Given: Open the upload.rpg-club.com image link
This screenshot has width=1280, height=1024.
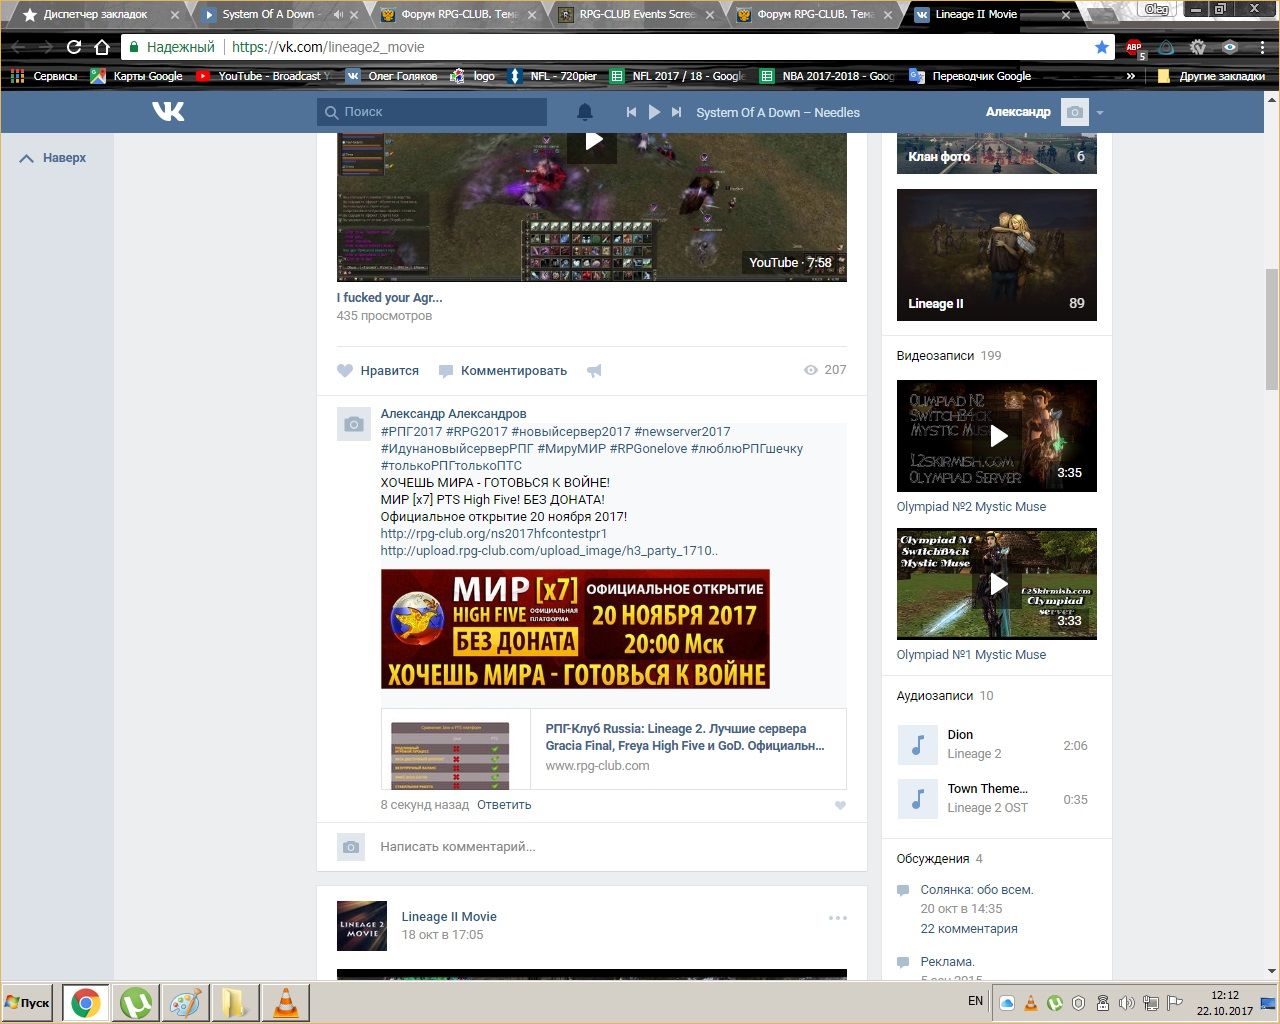Looking at the screenshot, I should coord(549,550).
